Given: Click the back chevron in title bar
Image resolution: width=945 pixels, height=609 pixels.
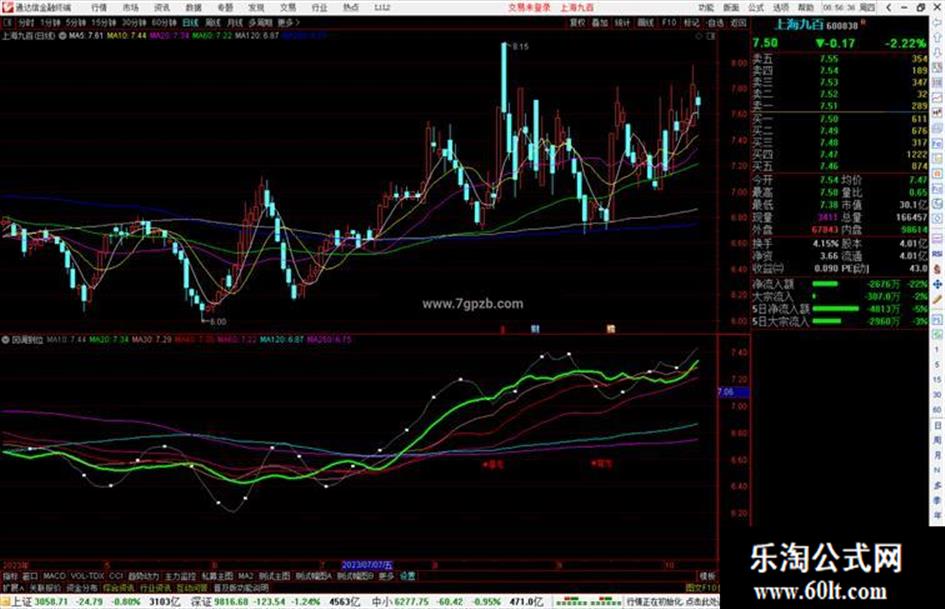Looking at the screenshot, I should pyautogui.click(x=889, y=8).
